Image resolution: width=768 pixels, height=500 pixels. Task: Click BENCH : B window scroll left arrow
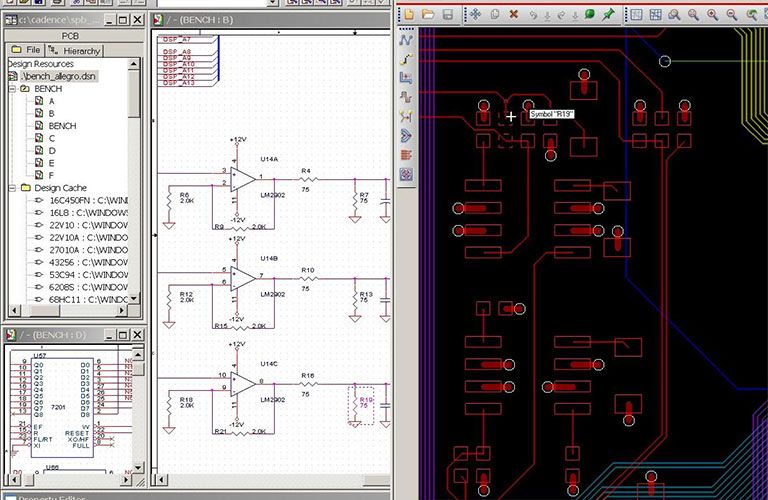click(x=160, y=480)
